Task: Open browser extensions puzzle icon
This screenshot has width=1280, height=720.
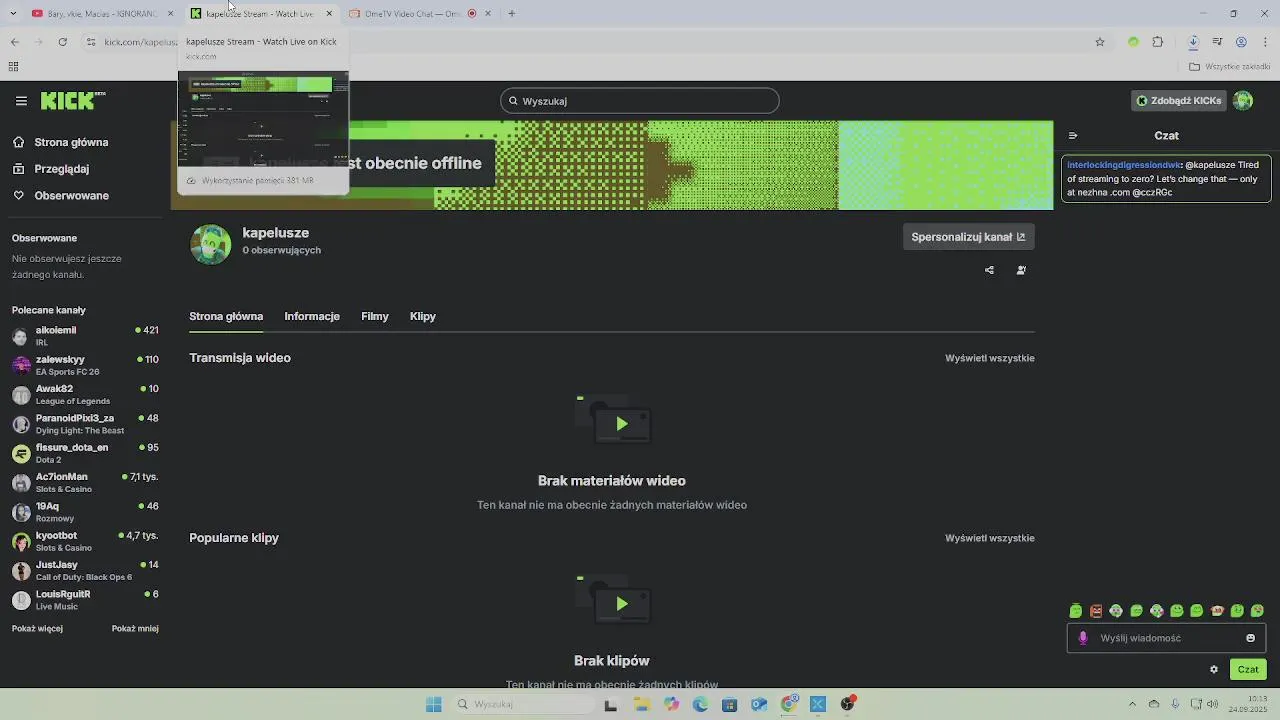Action: click(x=1158, y=42)
